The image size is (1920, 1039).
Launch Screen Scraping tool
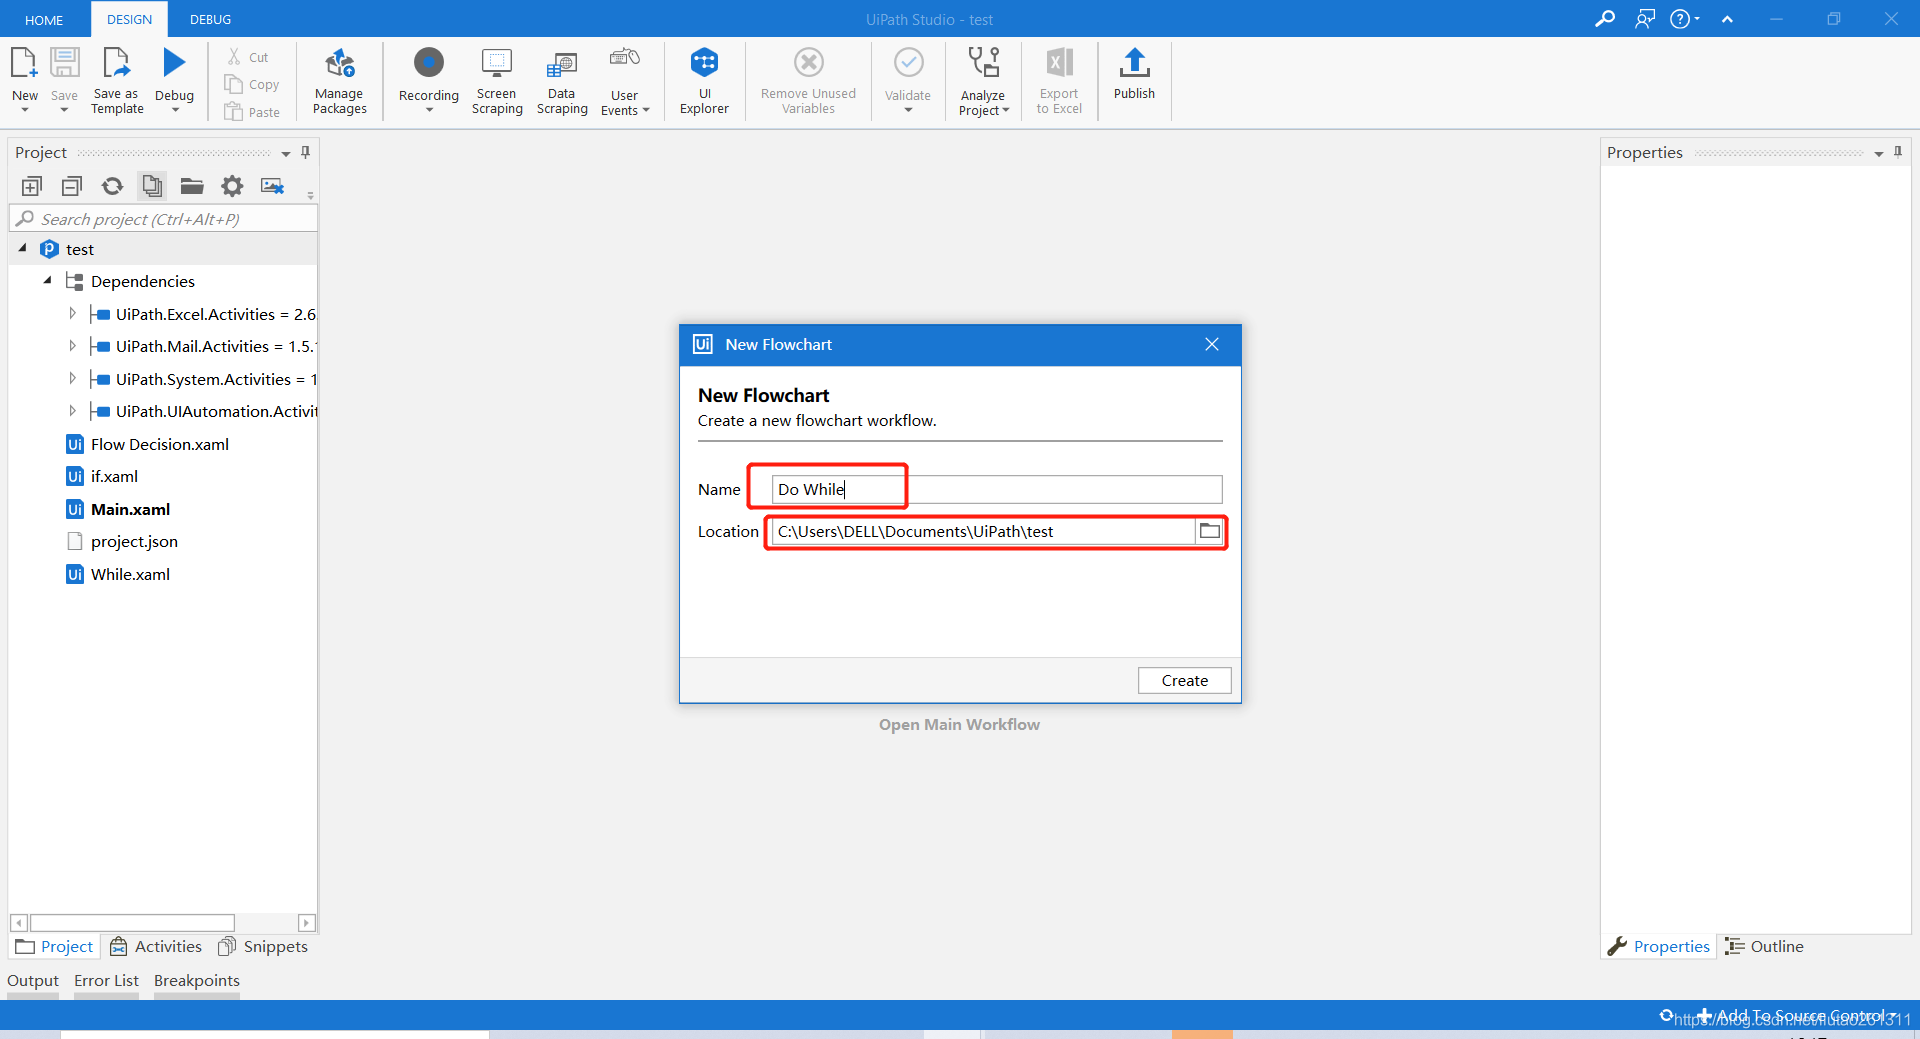(497, 82)
